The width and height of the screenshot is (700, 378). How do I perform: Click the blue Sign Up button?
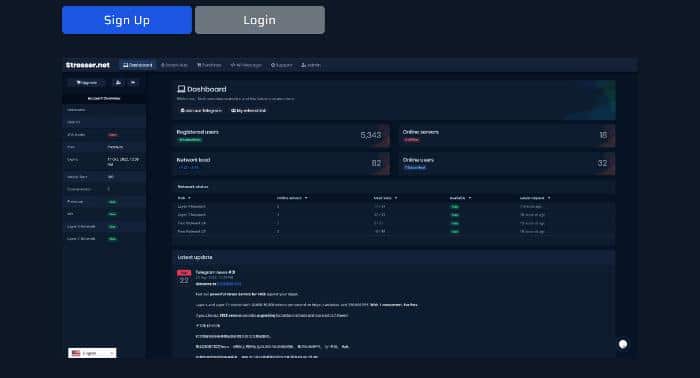click(x=127, y=20)
